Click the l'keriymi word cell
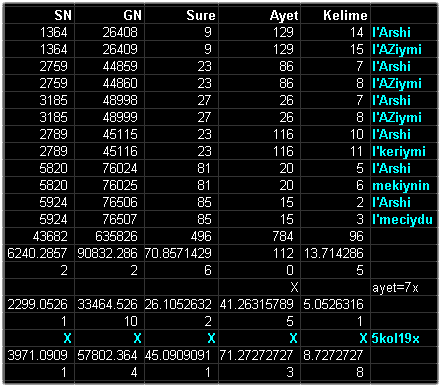 (404, 151)
